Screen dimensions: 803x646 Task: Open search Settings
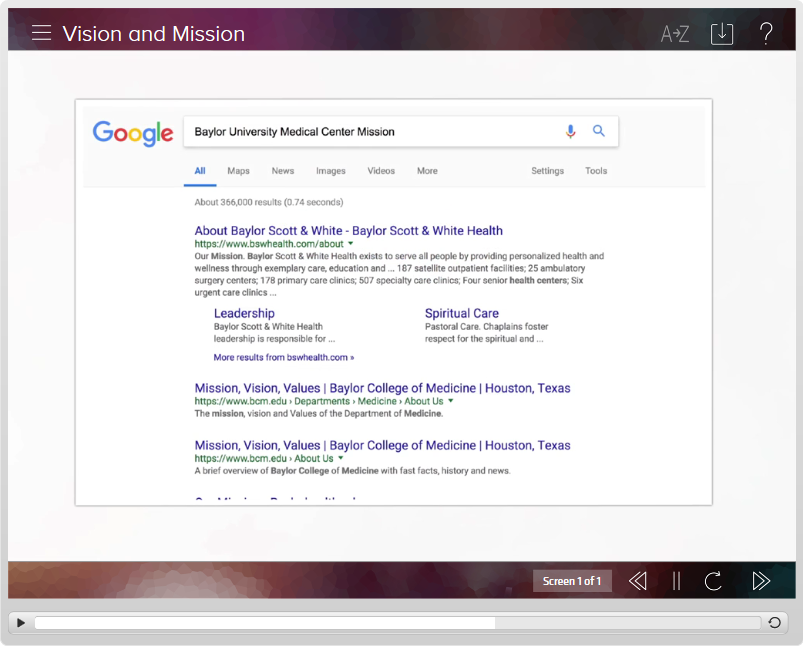coord(547,171)
